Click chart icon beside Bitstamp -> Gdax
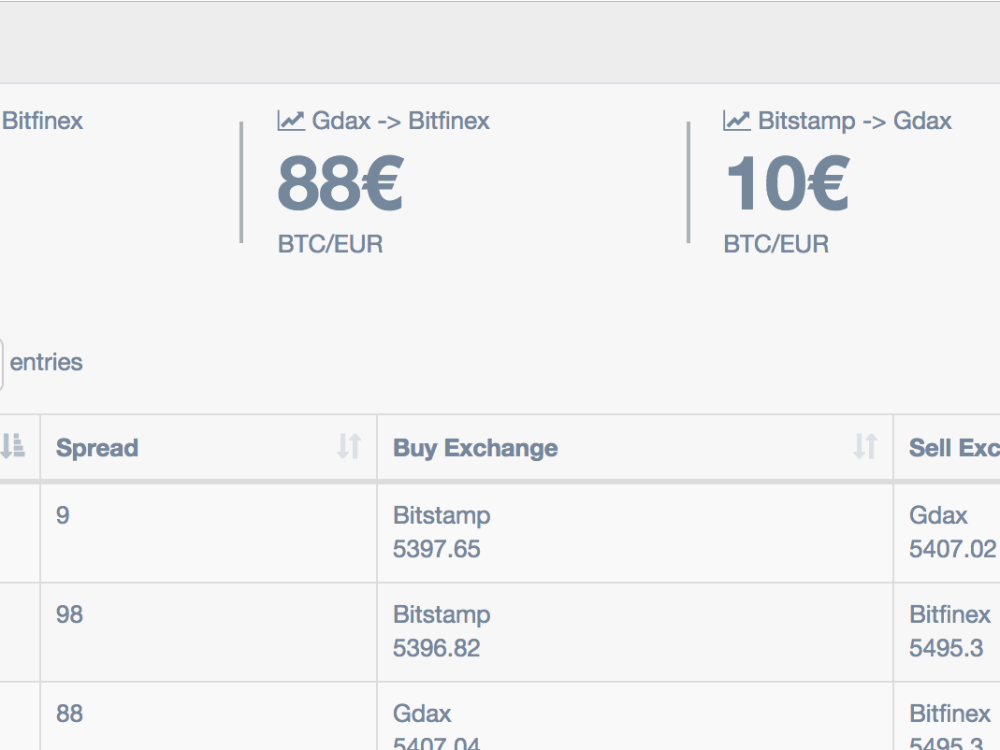Image resolution: width=1000 pixels, height=750 pixels. (737, 121)
